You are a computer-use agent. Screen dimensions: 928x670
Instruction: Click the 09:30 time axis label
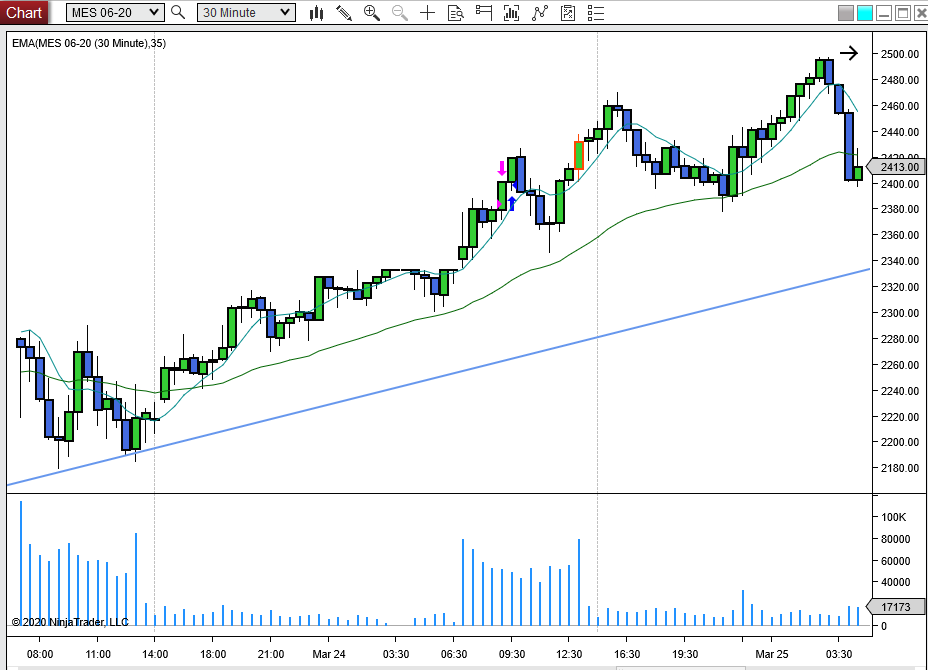pos(512,654)
